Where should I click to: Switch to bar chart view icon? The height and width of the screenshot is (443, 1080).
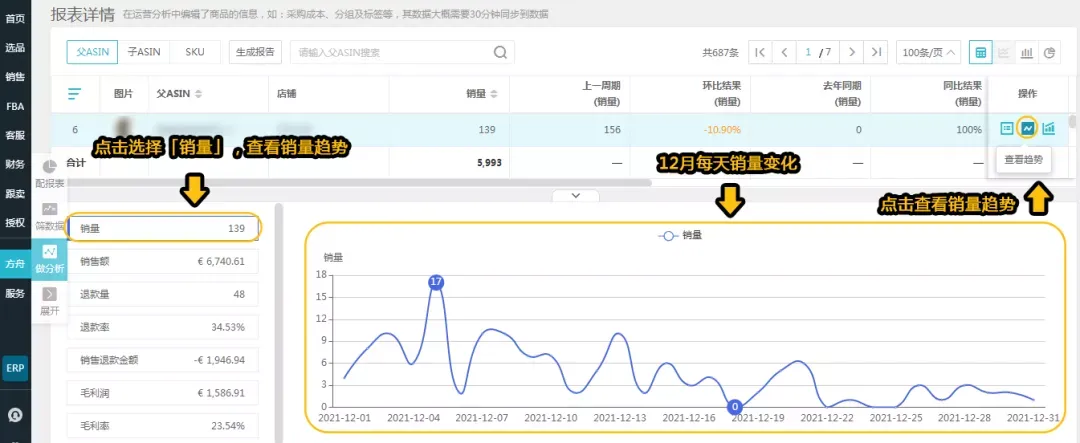click(x=1026, y=52)
